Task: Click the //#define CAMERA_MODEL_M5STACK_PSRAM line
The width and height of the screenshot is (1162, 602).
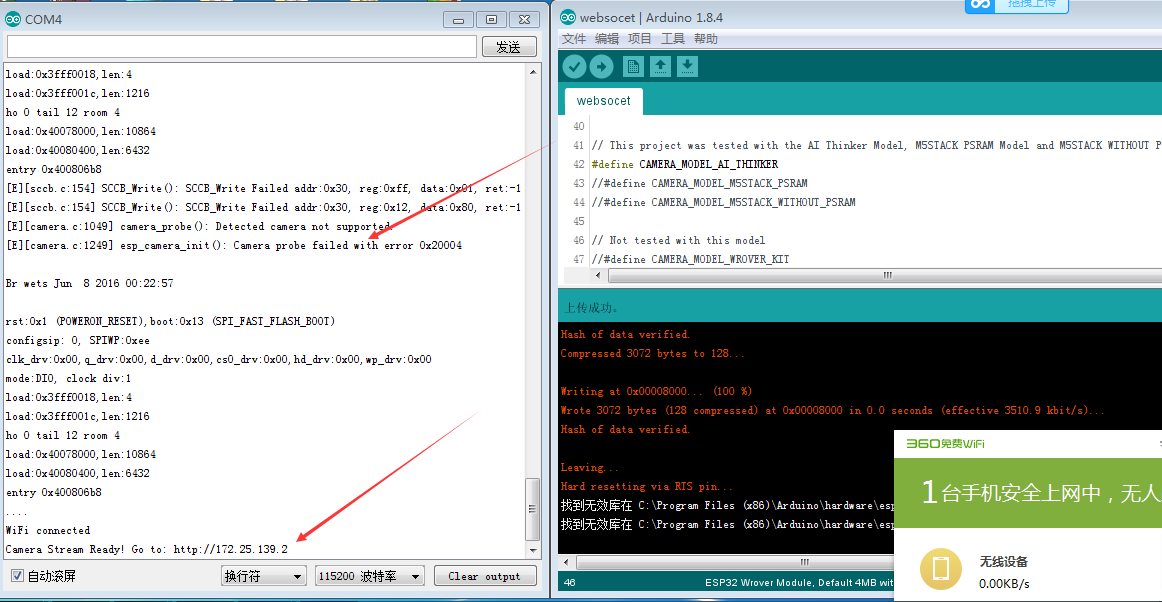Action: pos(700,182)
